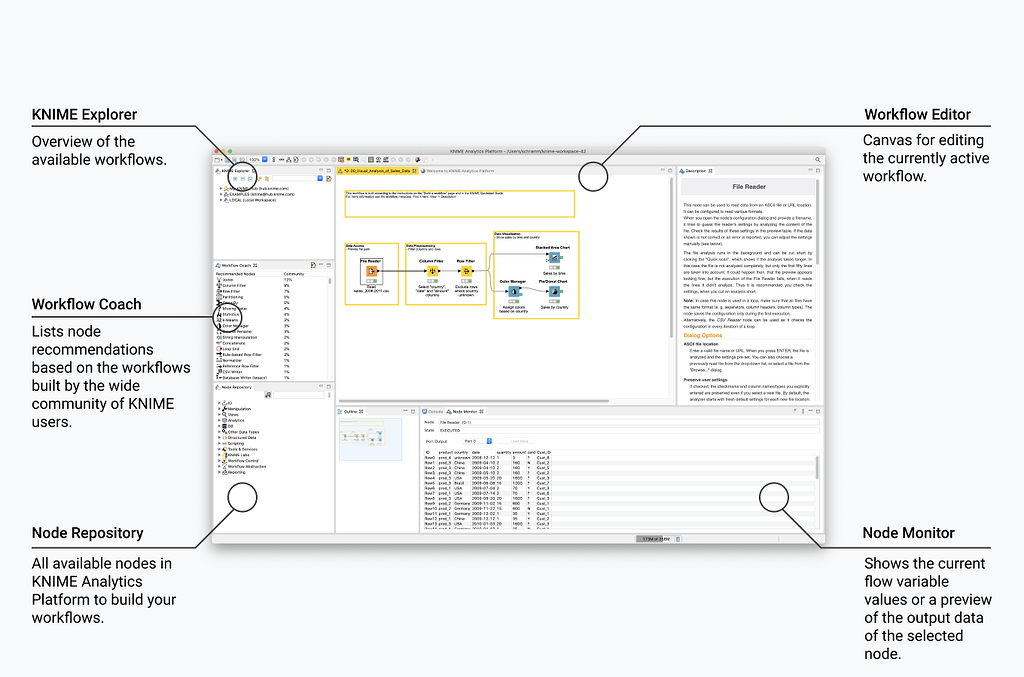Click the Column Filter node in the workflow

pos(432,271)
